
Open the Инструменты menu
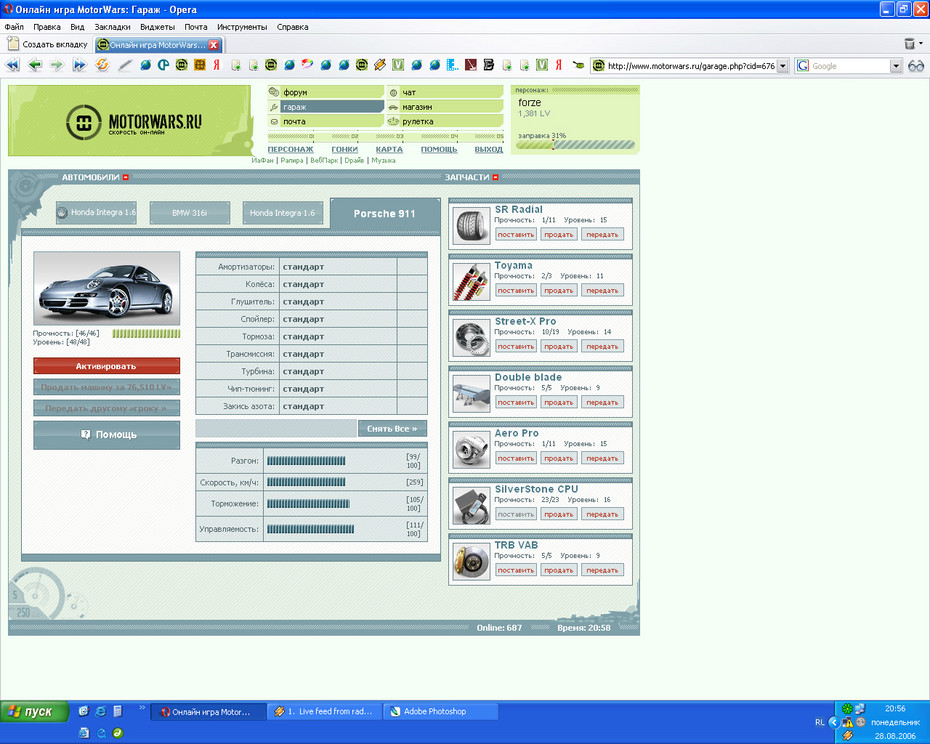click(x=242, y=27)
